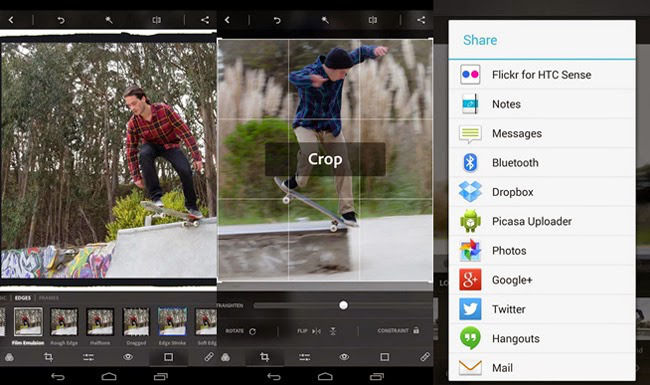Undo the last edit on the Crop screen
Viewport: 650px width, 385px height.
[277, 20]
